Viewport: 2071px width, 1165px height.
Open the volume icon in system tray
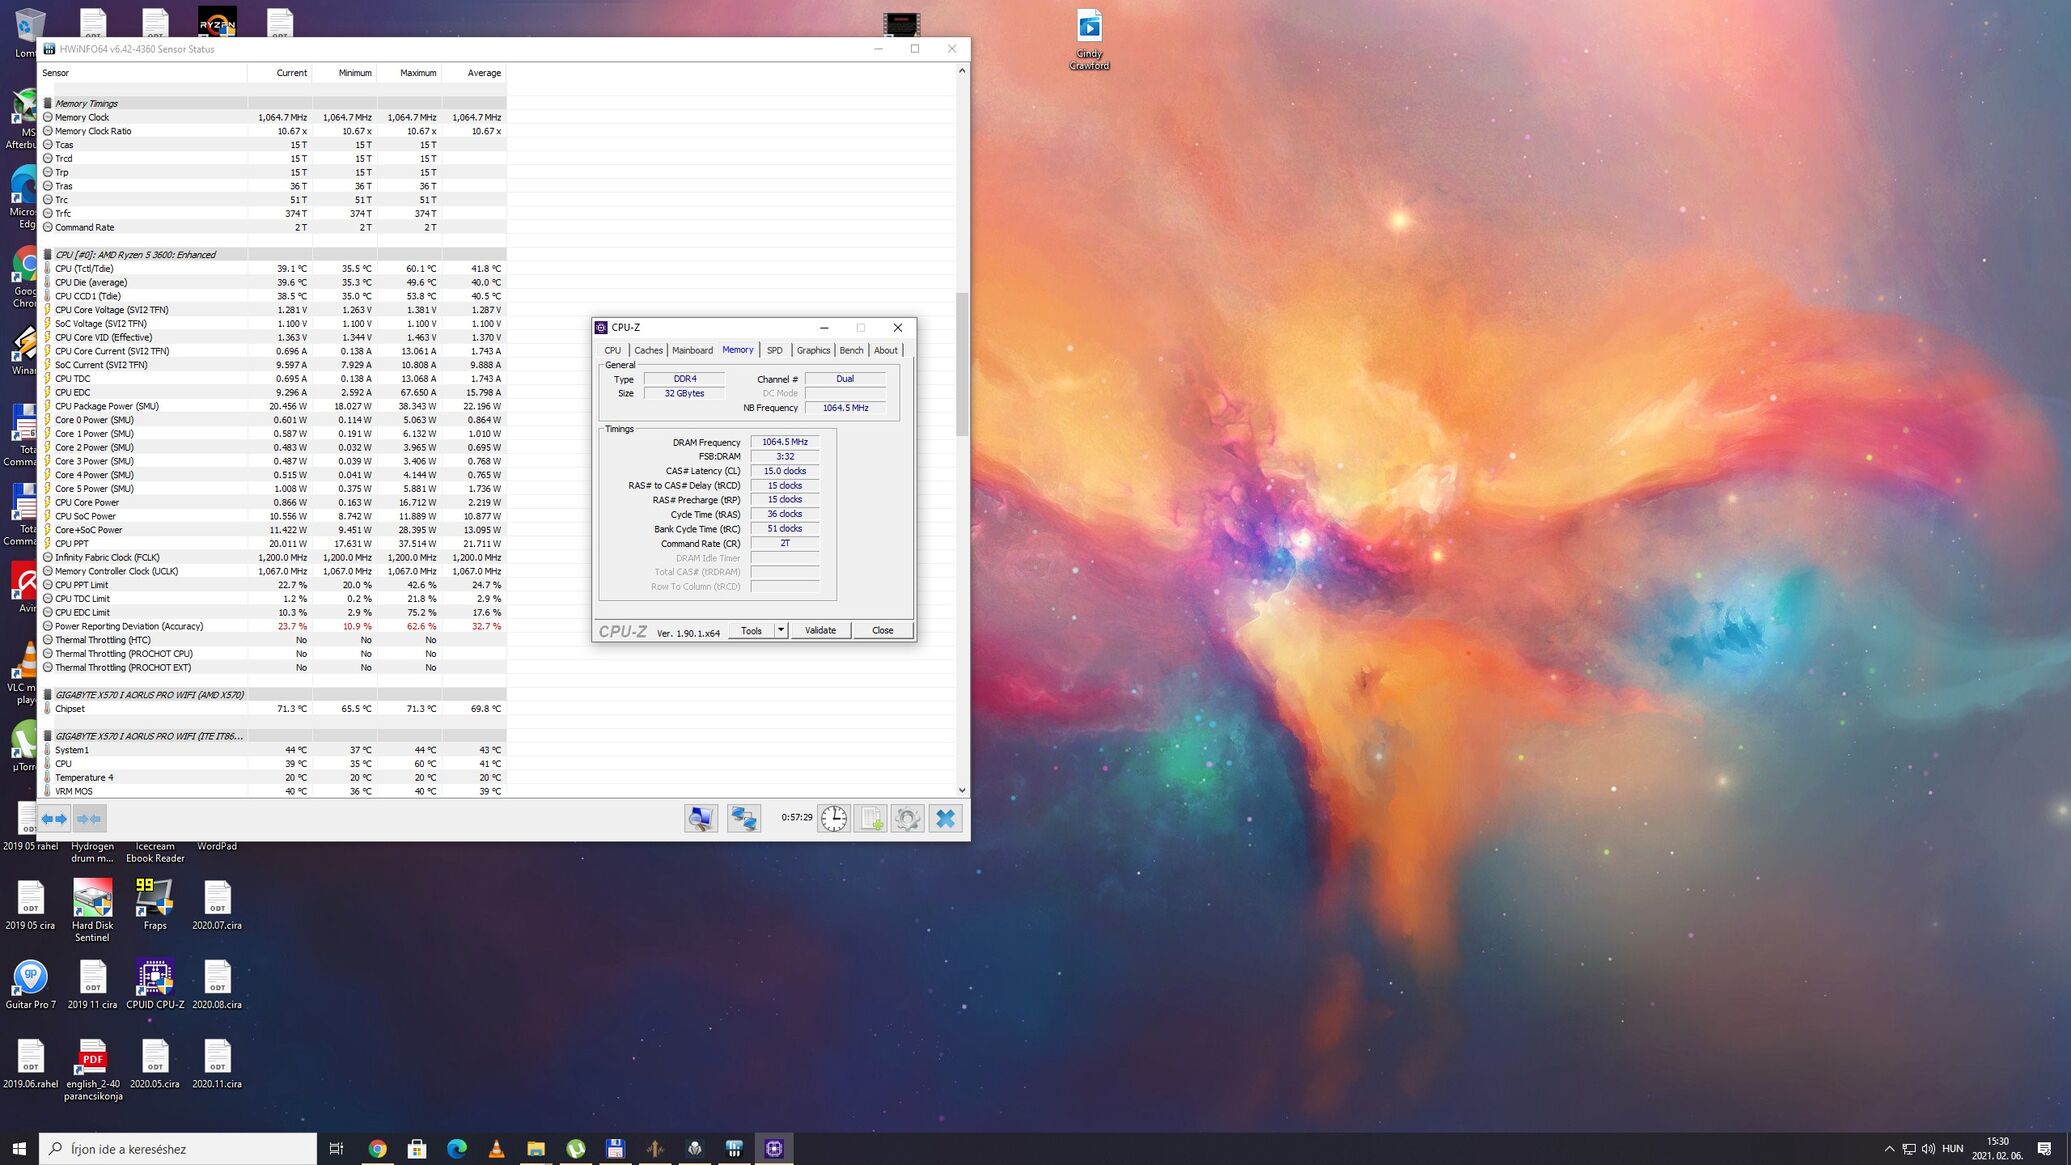pyautogui.click(x=1928, y=1149)
